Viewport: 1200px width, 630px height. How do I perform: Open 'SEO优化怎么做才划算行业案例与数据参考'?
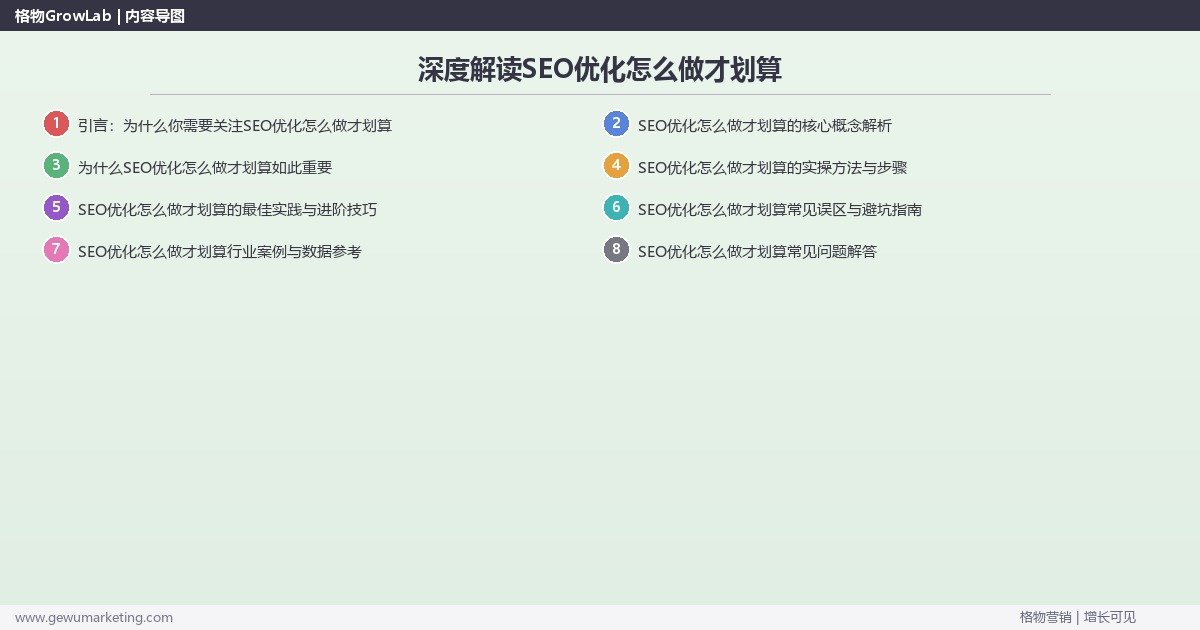pyautogui.click(x=220, y=252)
